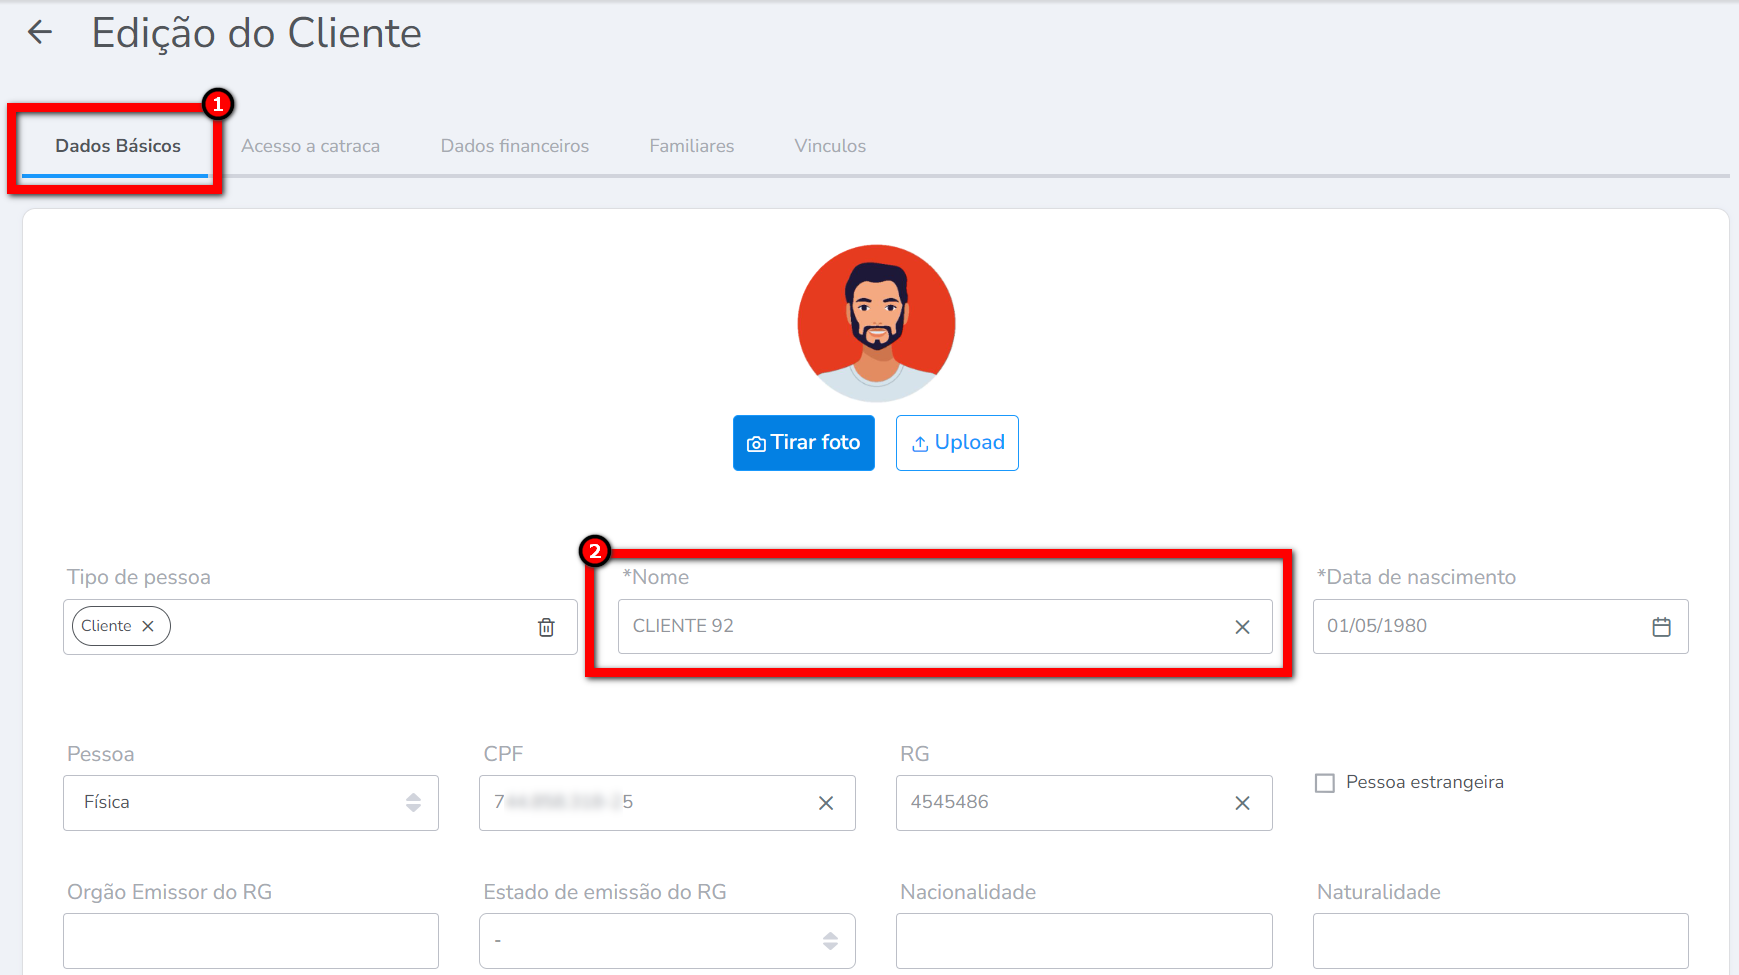
Task: Open the Vinculos tab
Action: coord(830,146)
